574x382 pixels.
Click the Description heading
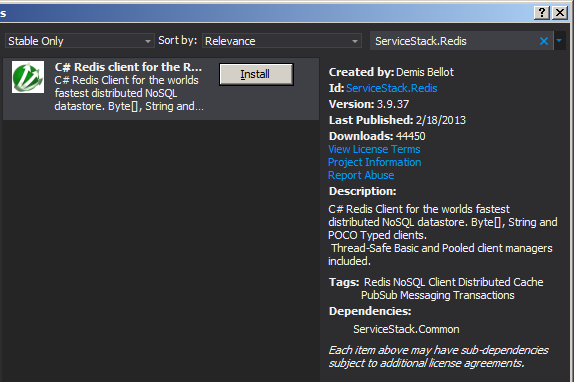[362, 191]
